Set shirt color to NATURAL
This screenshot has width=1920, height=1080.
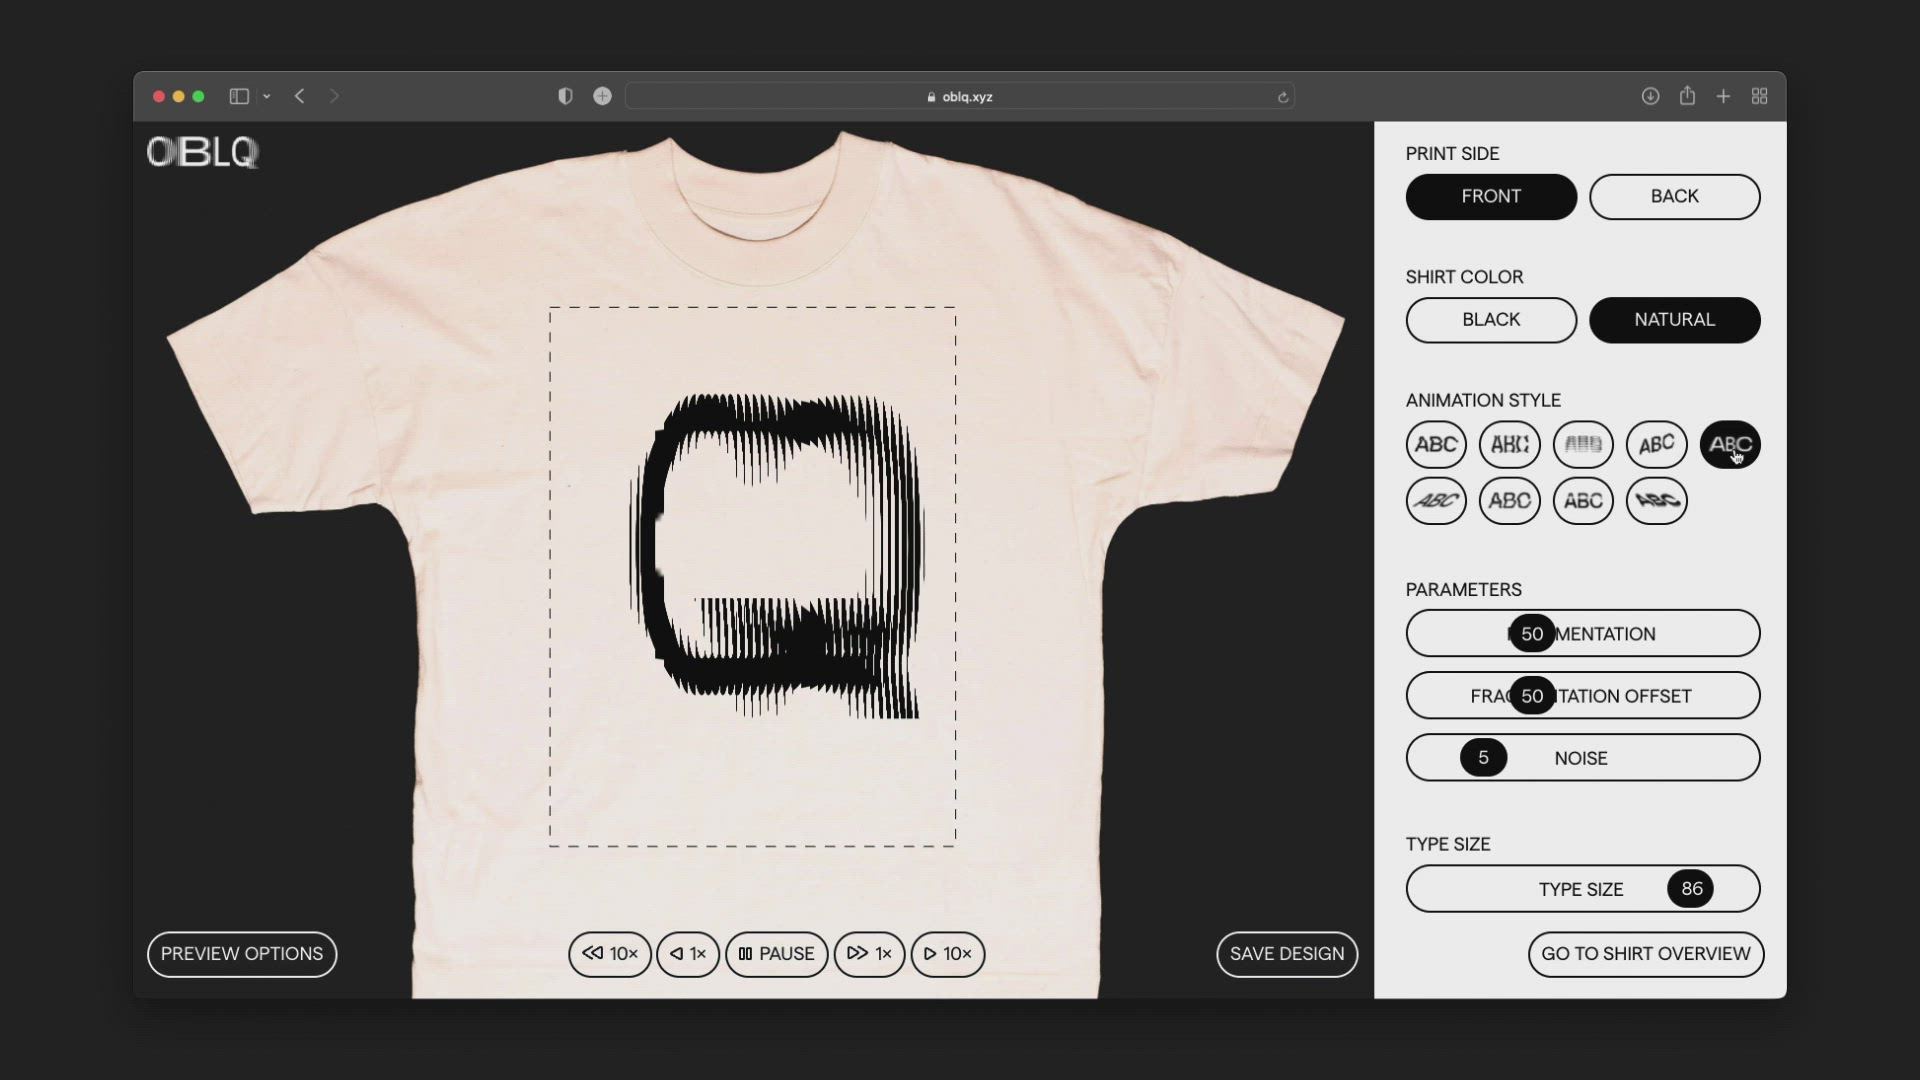[x=1675, y=320]
